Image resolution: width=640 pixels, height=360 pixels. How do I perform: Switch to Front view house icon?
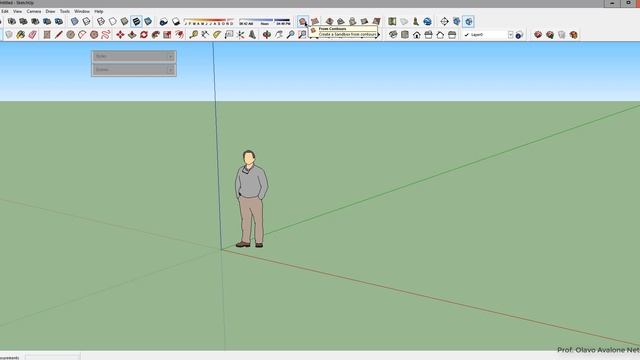[x=417, y=35]
